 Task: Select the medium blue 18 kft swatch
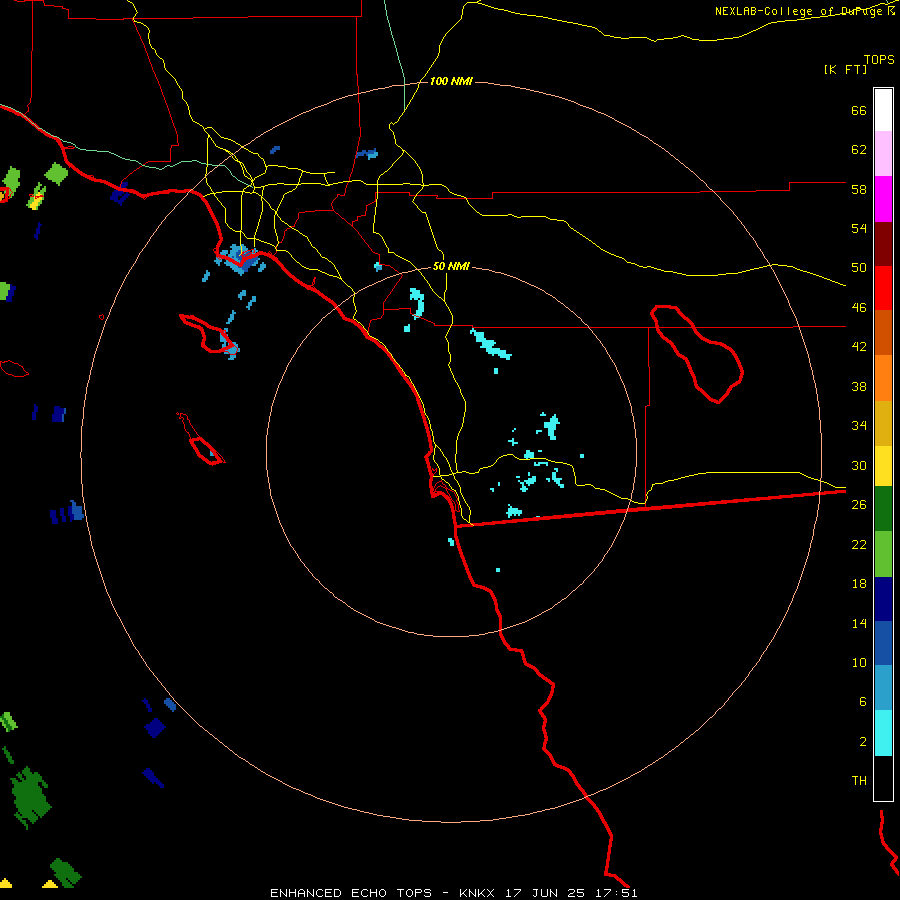click(x=883, y=643)
